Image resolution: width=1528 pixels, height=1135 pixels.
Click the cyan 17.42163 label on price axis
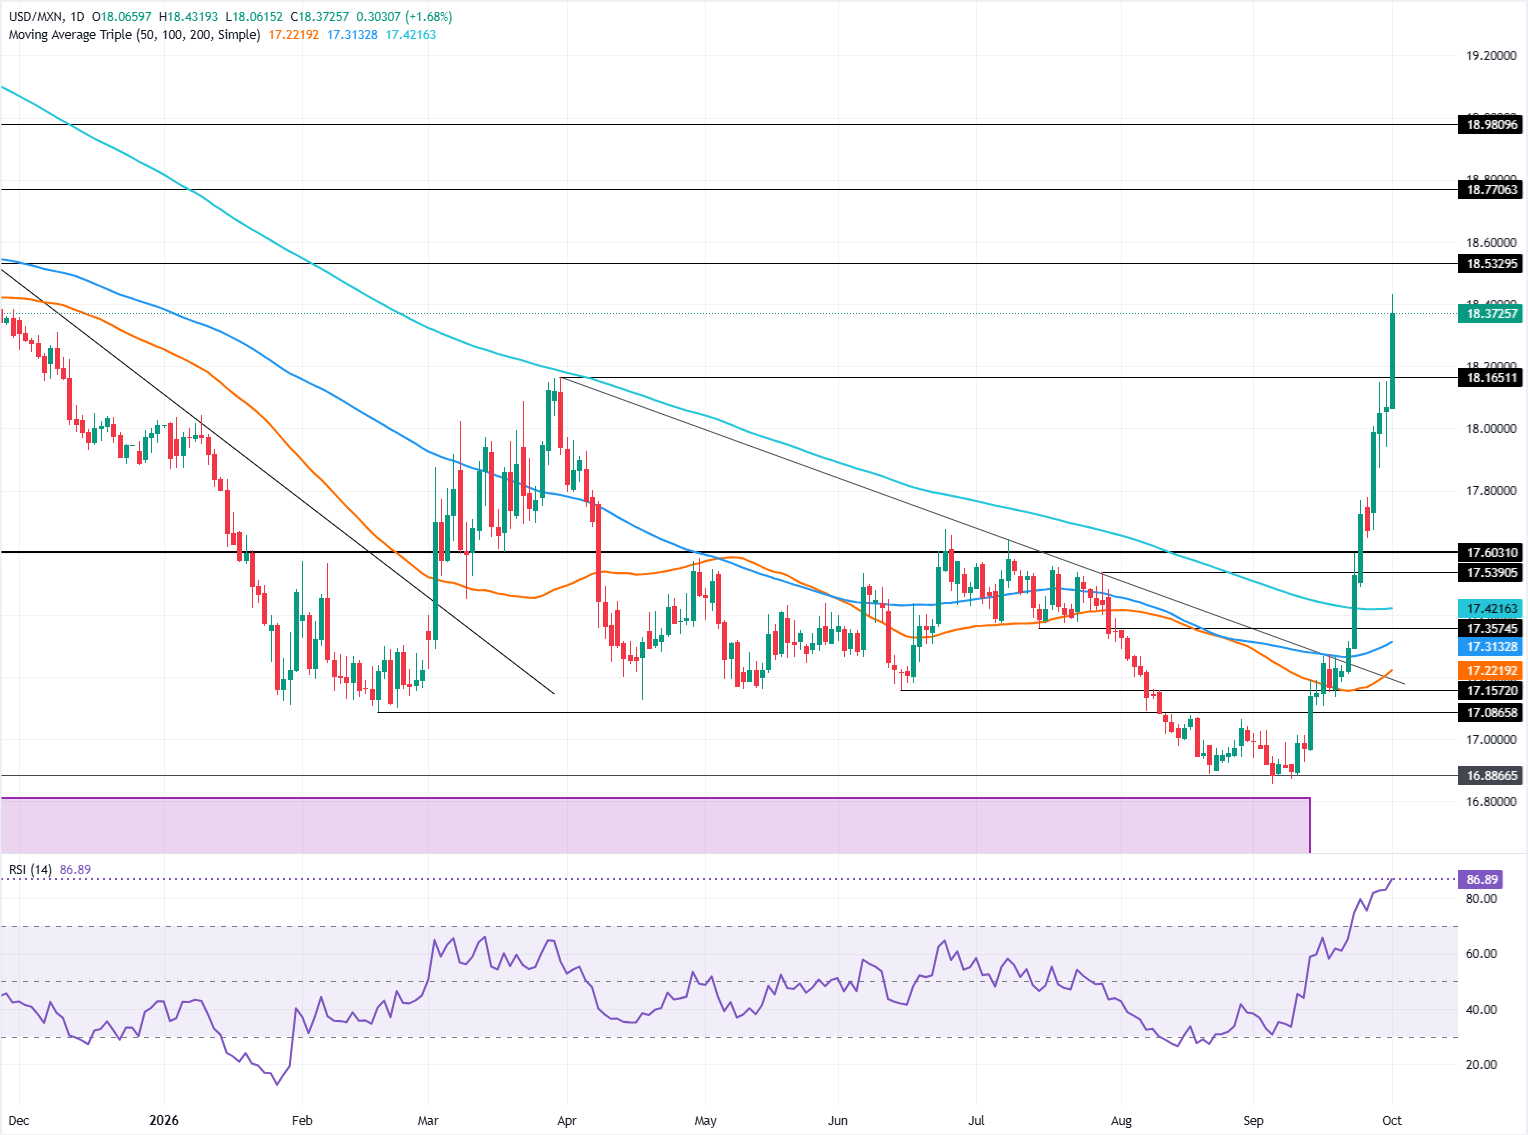pyautogui.click(x=1491, y=608)
